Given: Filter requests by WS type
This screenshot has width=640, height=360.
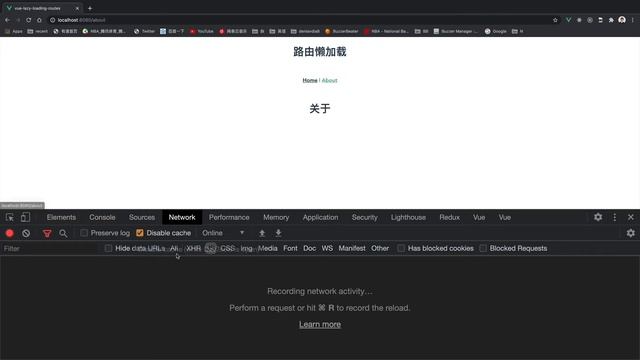Looking at the screenshot, I should (x=327, y=248).
